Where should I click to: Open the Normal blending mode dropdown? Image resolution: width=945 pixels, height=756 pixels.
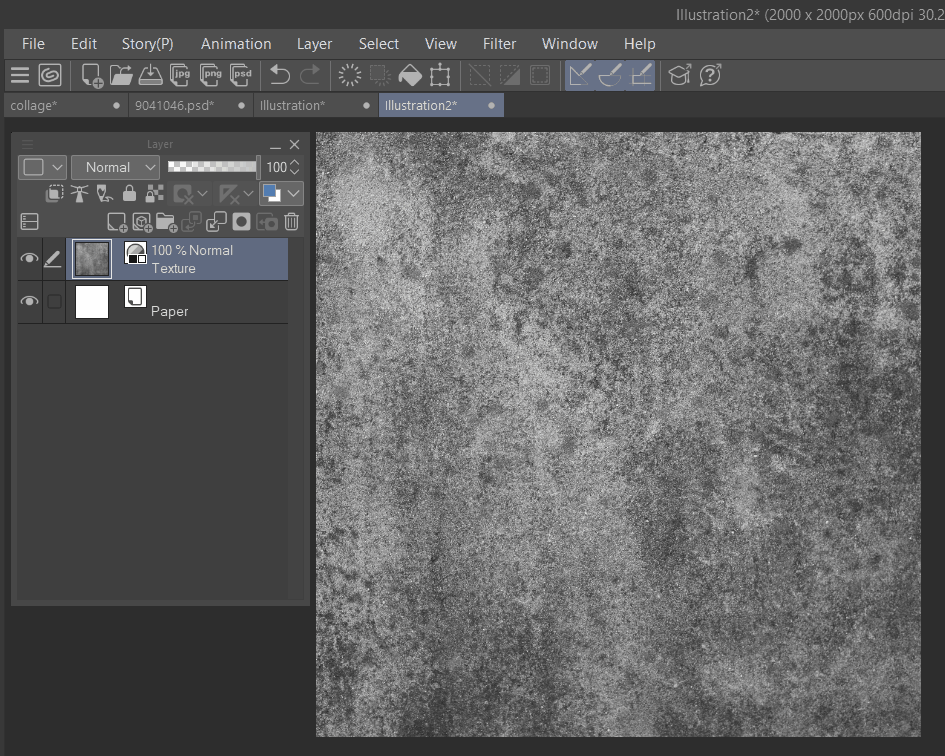[115, 167]
